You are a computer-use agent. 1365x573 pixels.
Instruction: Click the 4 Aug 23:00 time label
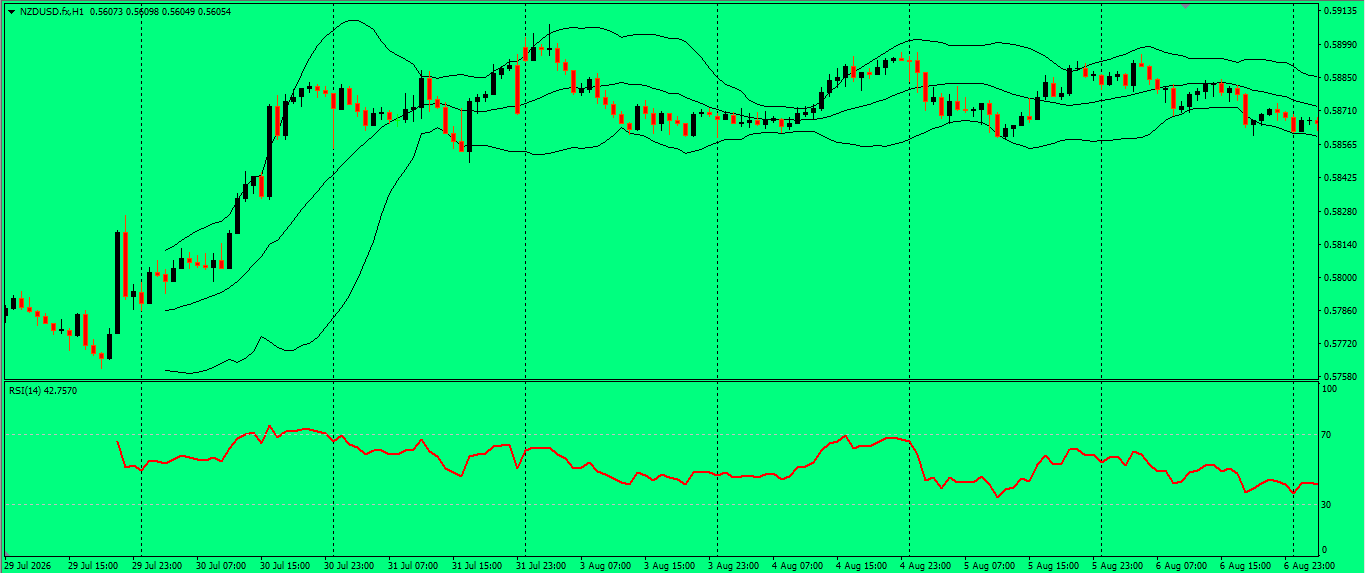pyautogui.click(x=924, y=565)
